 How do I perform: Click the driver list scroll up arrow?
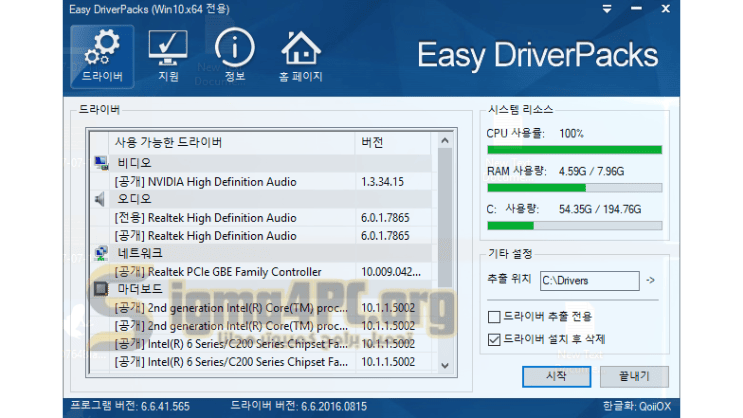coord(444,140)
